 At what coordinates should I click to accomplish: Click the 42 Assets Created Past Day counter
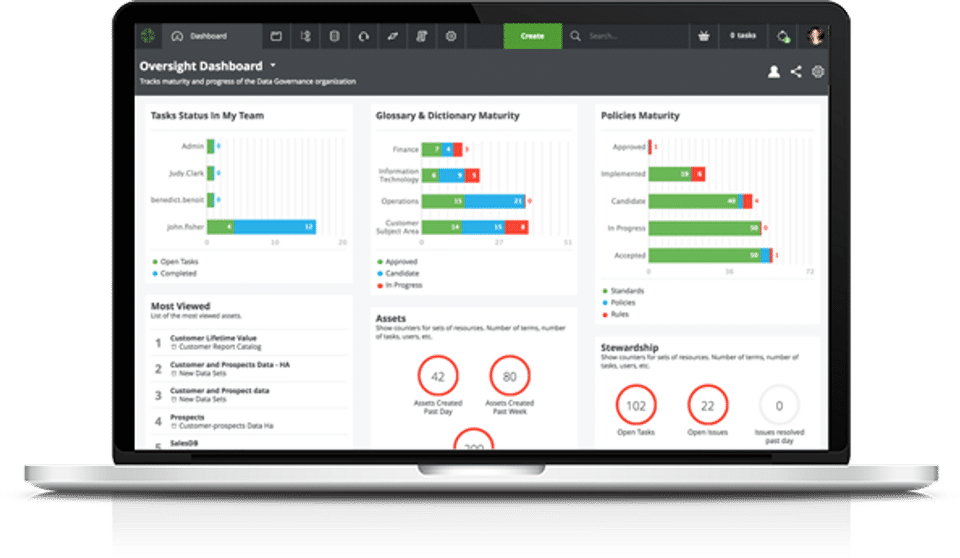438,376
